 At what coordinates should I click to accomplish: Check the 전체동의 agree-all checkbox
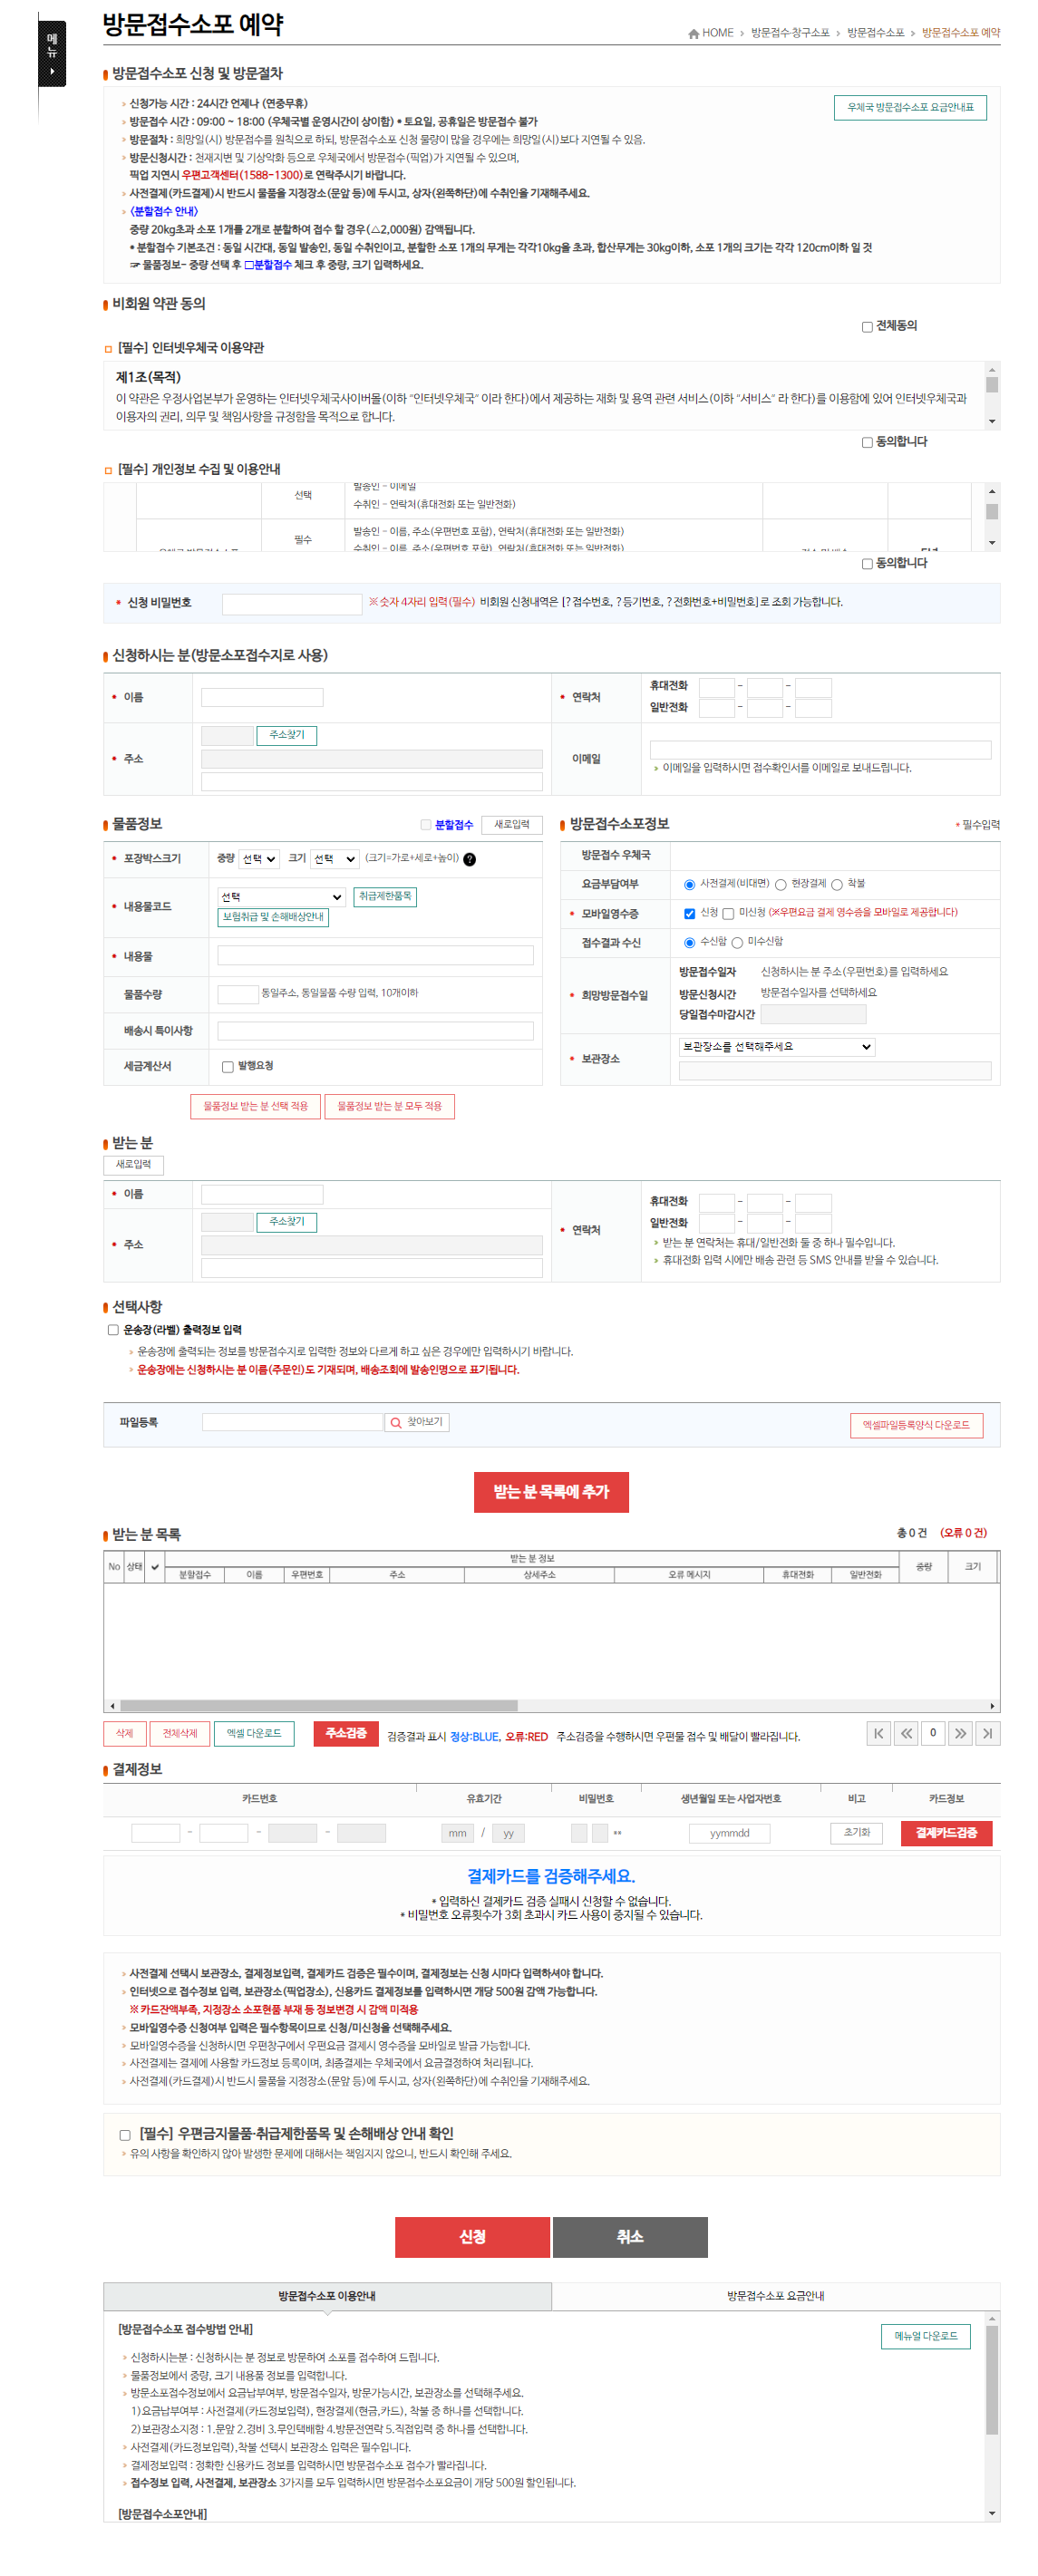pos(867,327)
